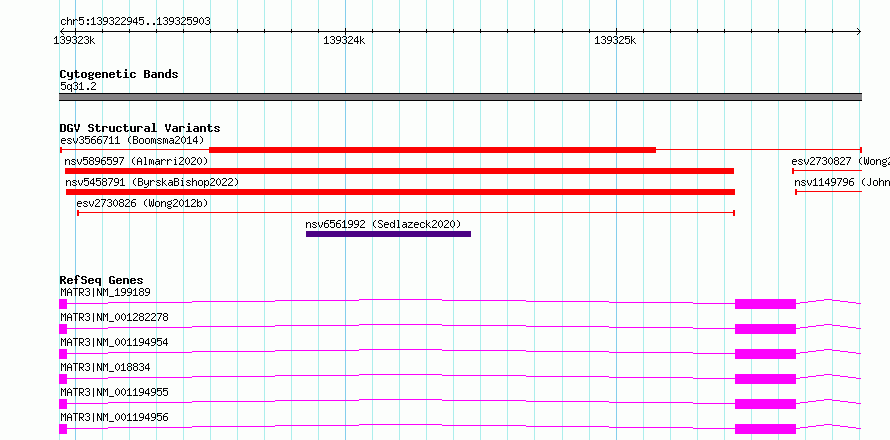Click the nsv5896597 (Almarri2020) label
This screenshot has width=890, height=440.
136,161
